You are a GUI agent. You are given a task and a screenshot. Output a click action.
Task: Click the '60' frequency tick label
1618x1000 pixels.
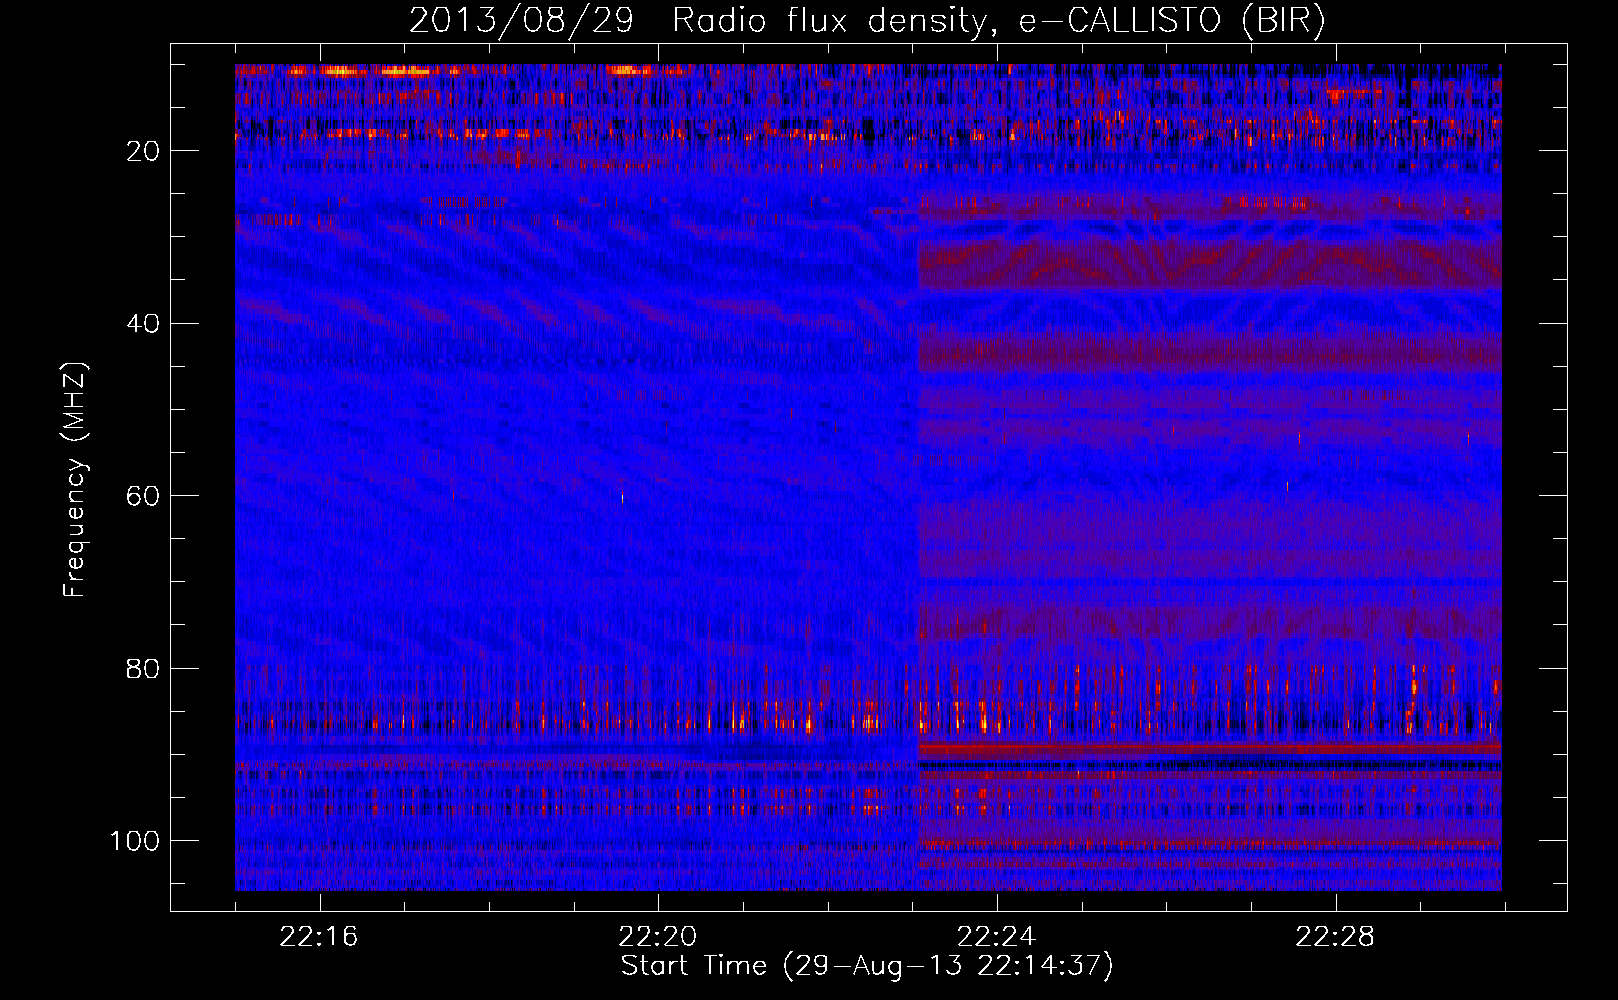(x=144, y=497)
